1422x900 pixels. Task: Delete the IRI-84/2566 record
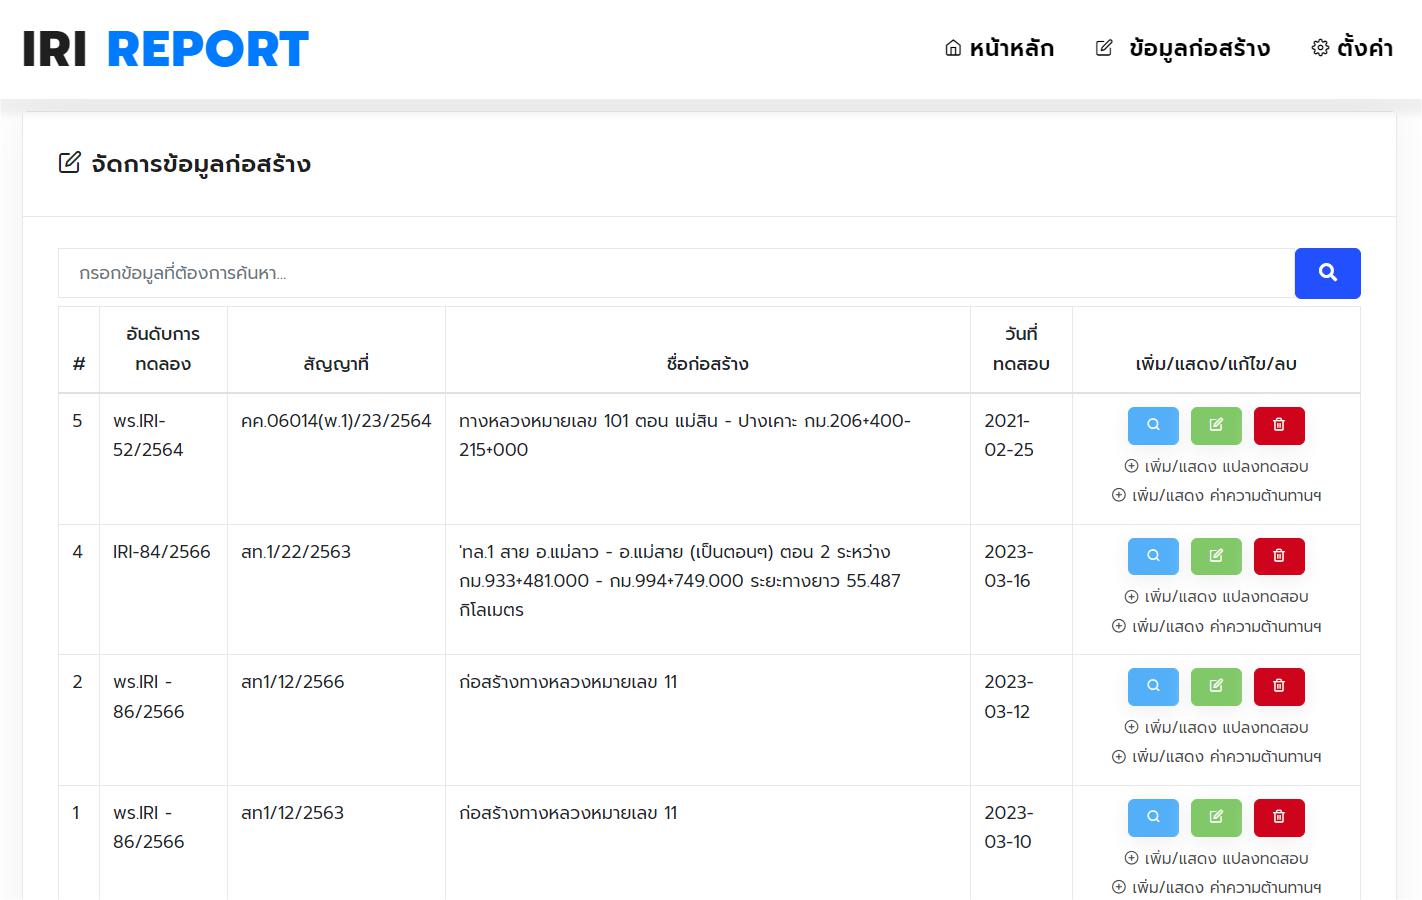(x=1278, y=556)
